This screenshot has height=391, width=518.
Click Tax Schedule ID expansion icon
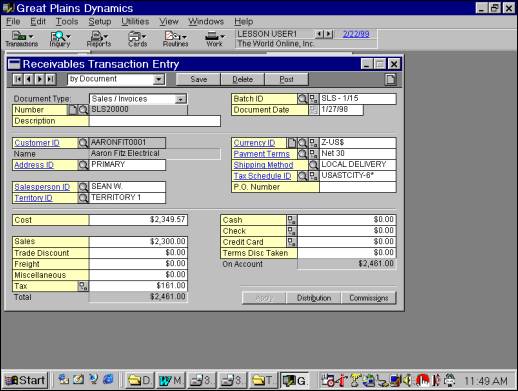(313, 176)
